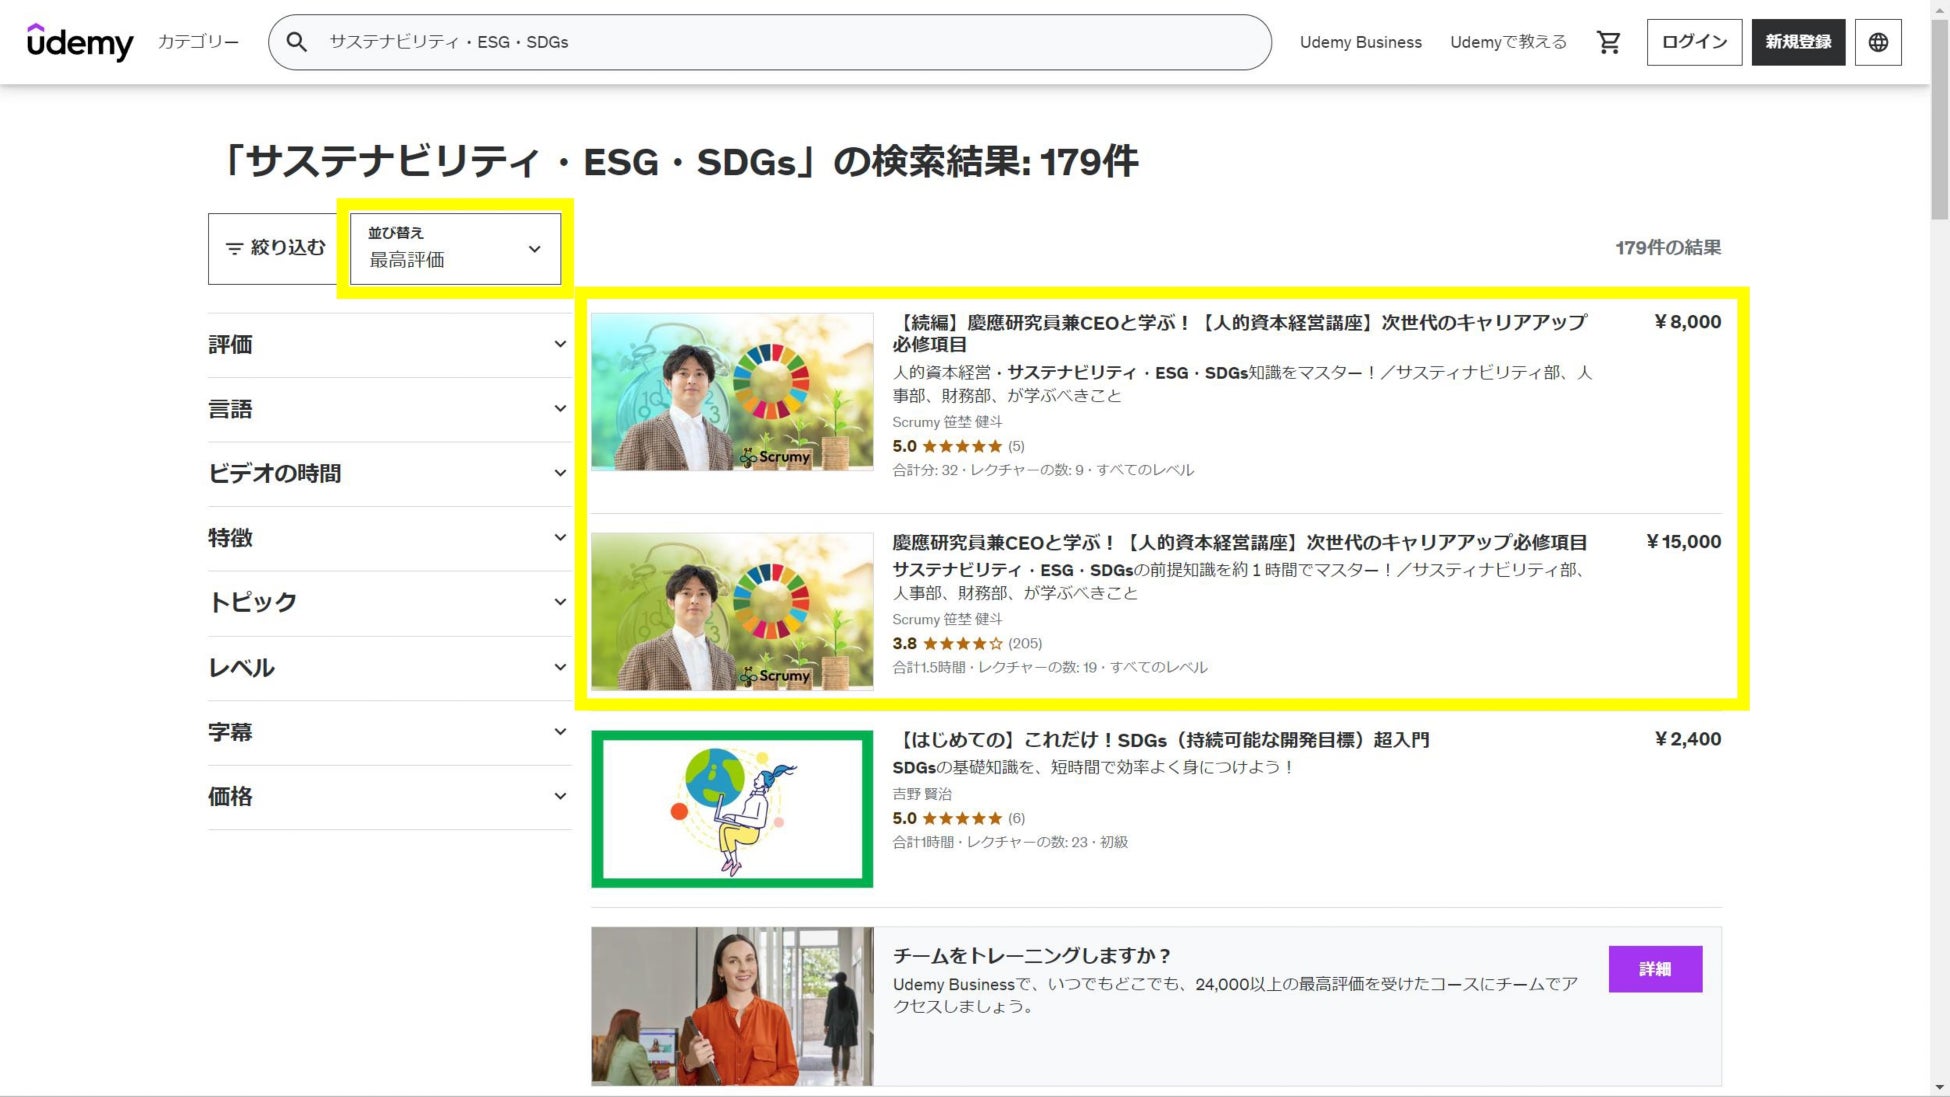Expand the 言語 filter section
The width and height of the screenshot is (1950, 1097).
tap(388, 409)
